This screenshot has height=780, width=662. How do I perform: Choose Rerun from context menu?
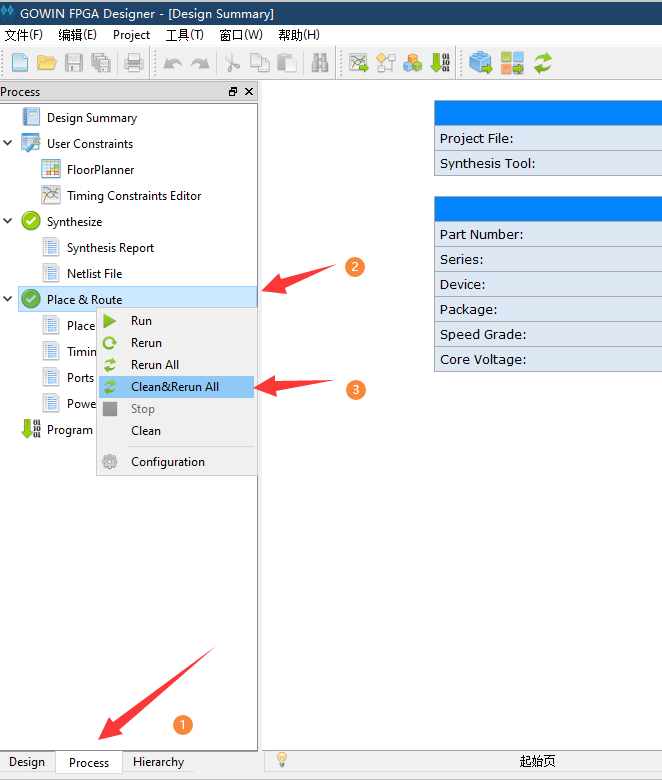[177, 343]
